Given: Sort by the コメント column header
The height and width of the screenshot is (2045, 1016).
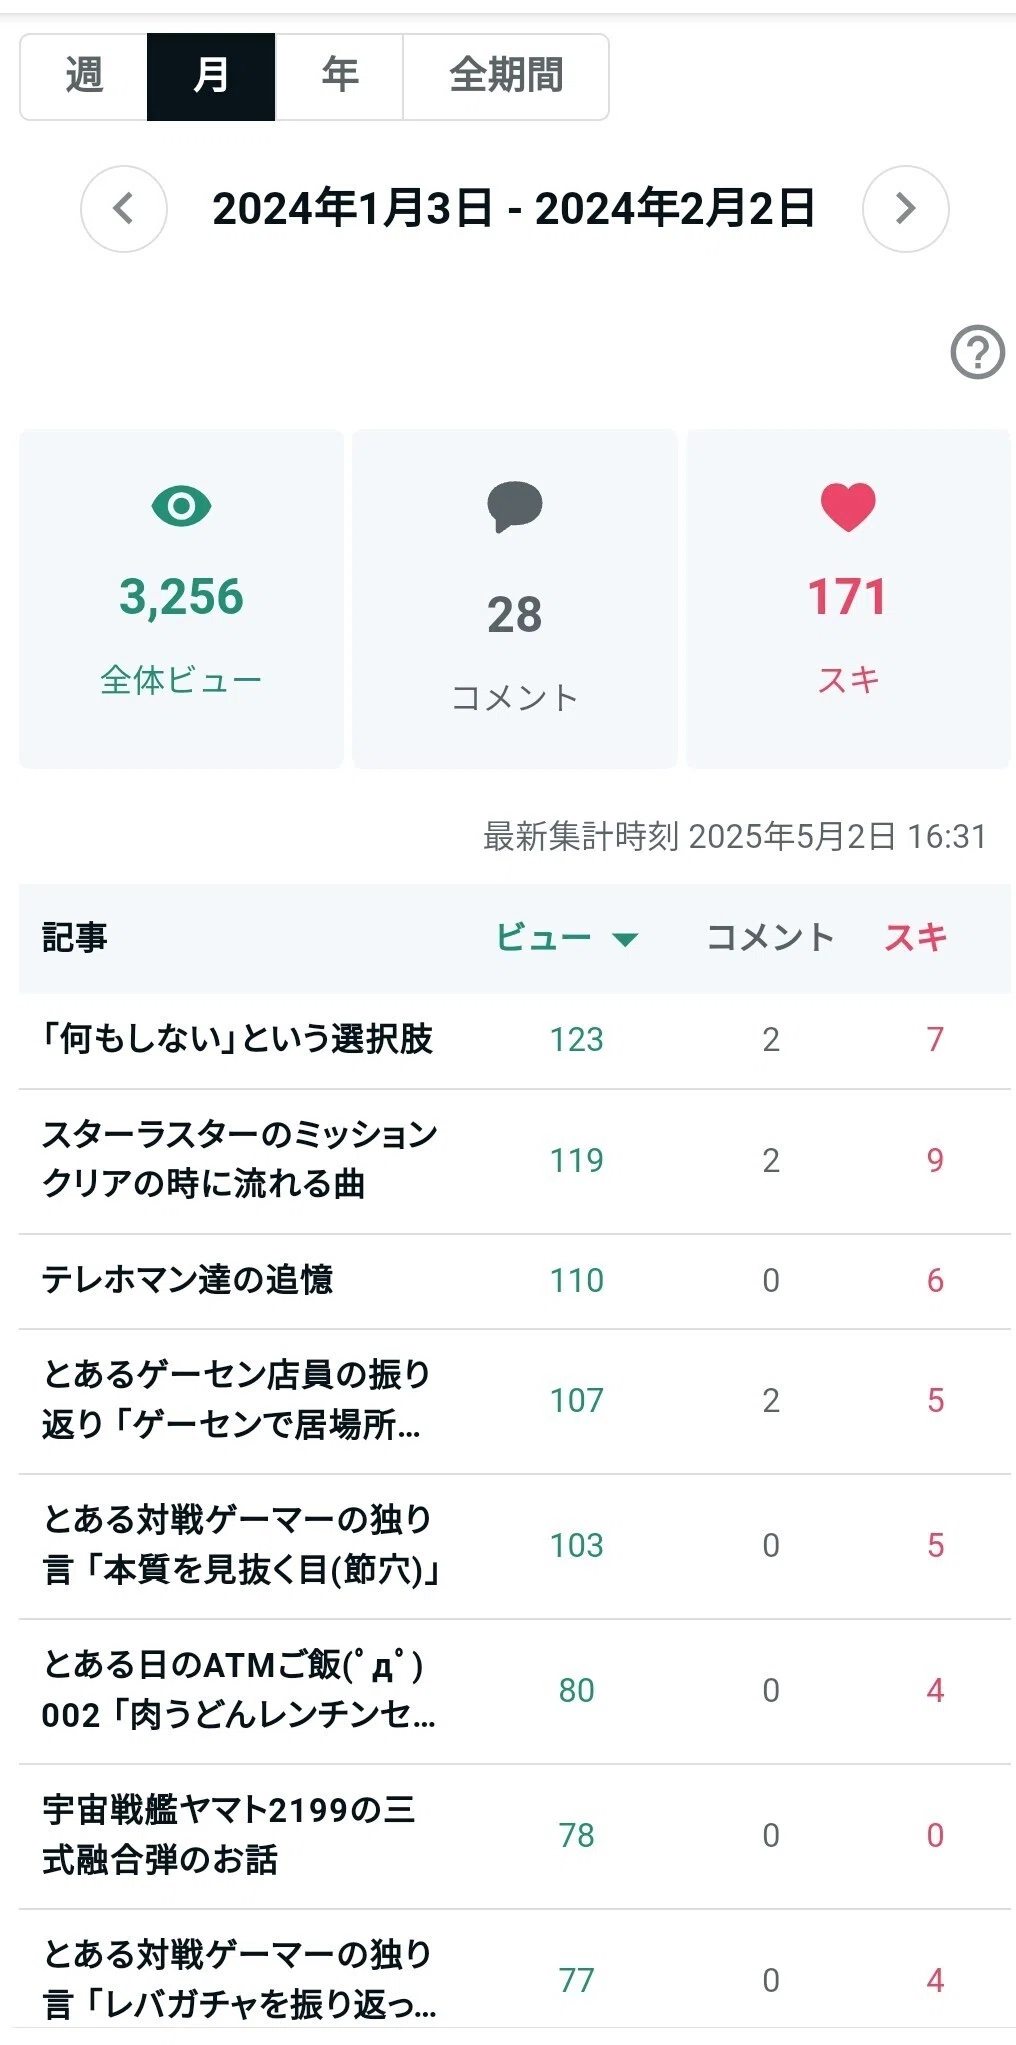Looking at the screenshot, I should [x=770, y=938].
